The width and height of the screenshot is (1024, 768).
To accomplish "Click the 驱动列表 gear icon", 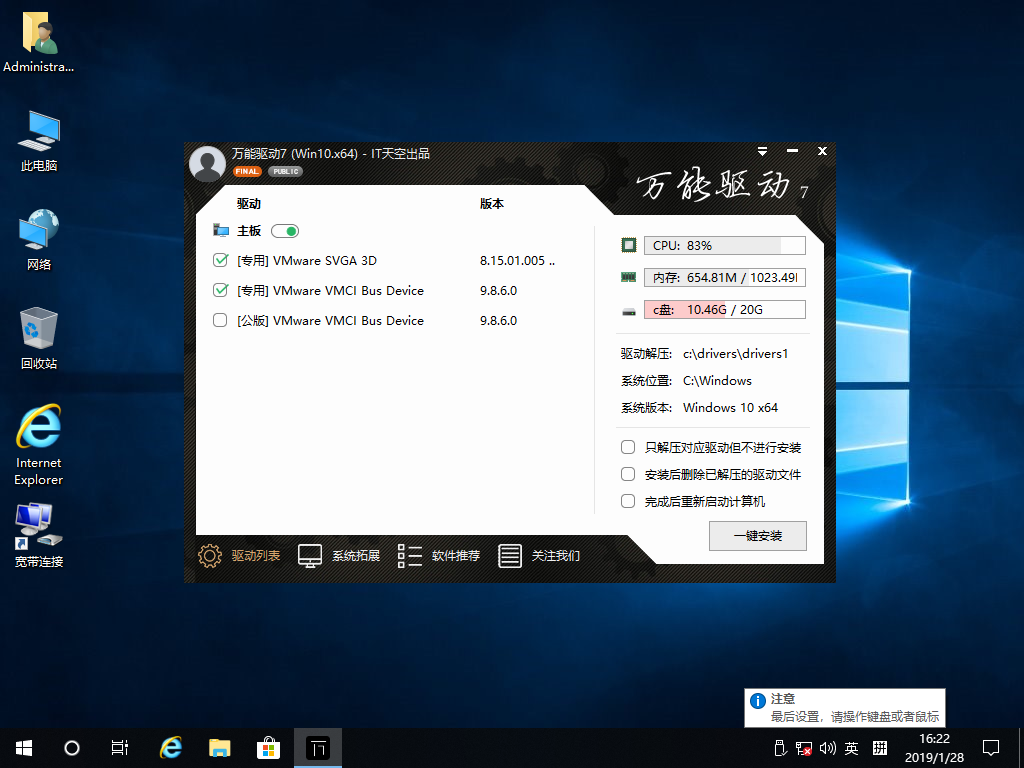I will pos(210,556).
